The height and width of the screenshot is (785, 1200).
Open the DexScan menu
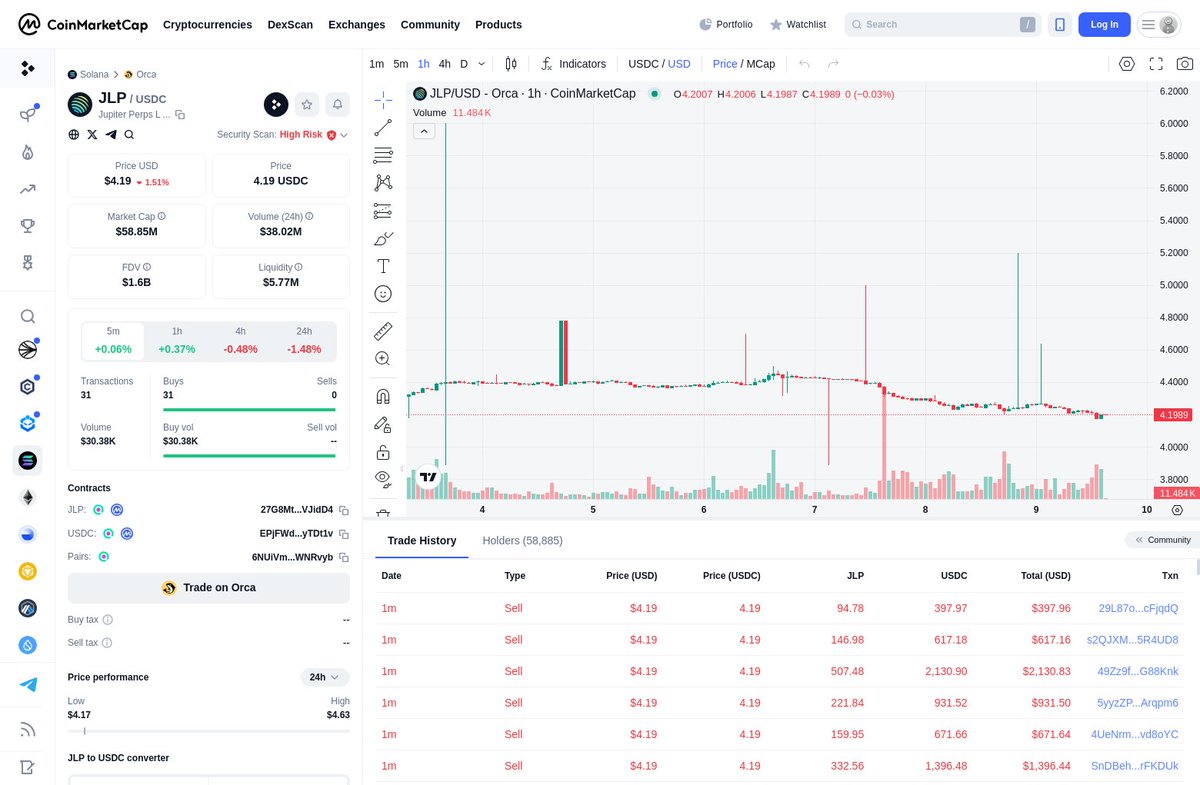click(x=291, y=24)
